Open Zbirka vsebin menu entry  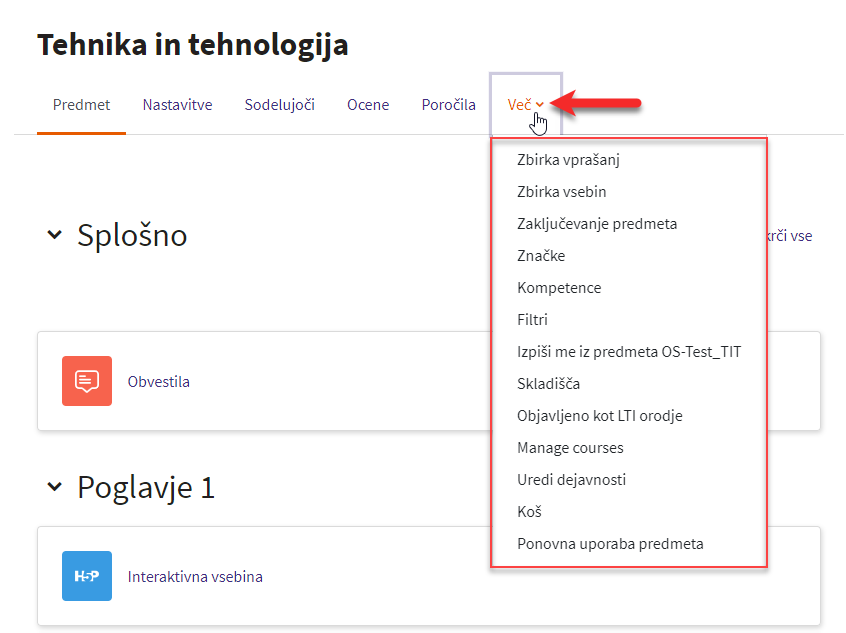[x=562, y=192]
